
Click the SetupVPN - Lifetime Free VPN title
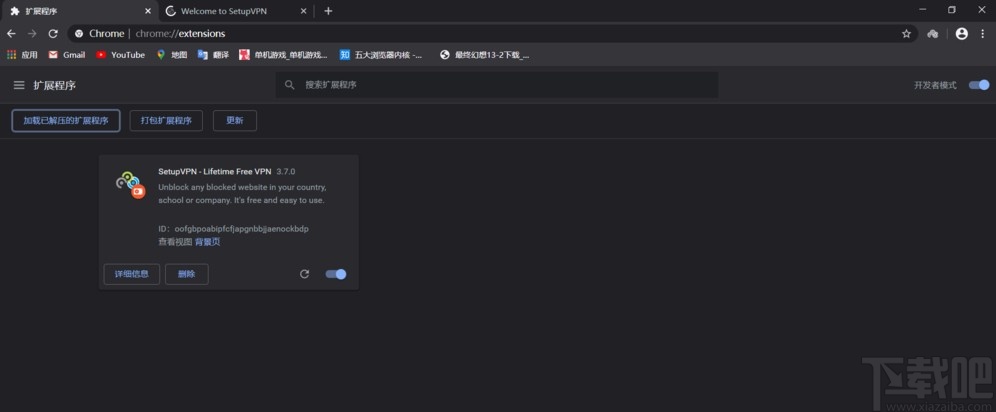coord(215,171)
